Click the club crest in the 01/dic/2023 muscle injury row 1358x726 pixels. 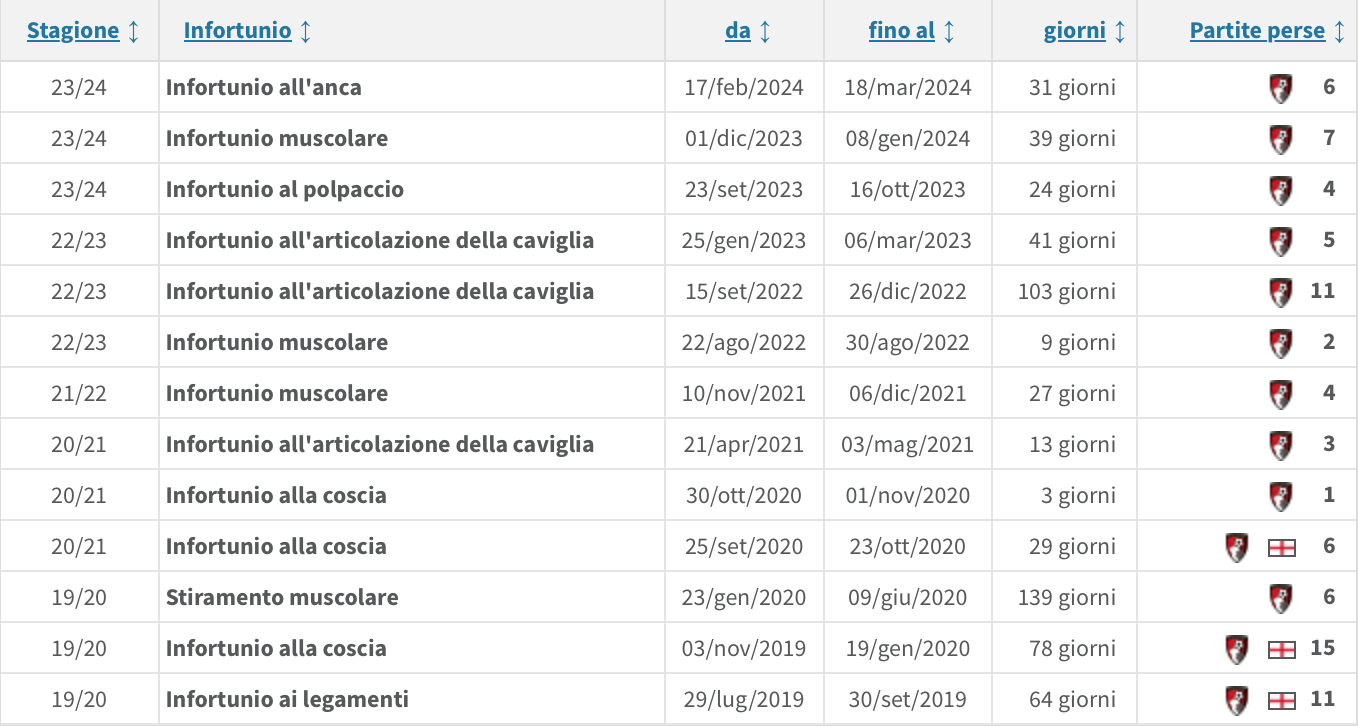pyautogui.click(x=1280, y=138)
